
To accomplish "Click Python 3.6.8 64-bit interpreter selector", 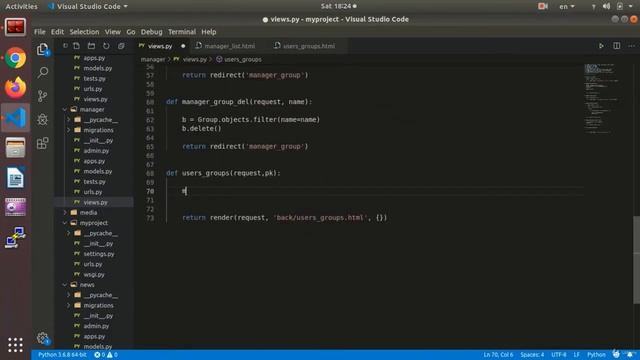I will [x=62, y=355].
